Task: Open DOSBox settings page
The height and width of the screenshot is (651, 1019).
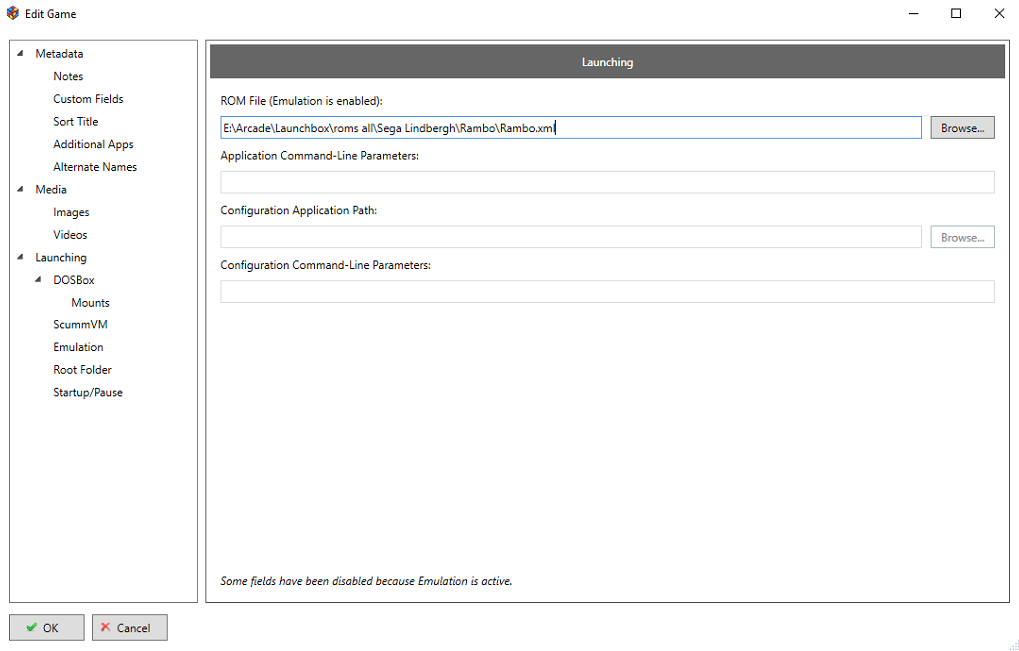Action: tap(74, 280)
